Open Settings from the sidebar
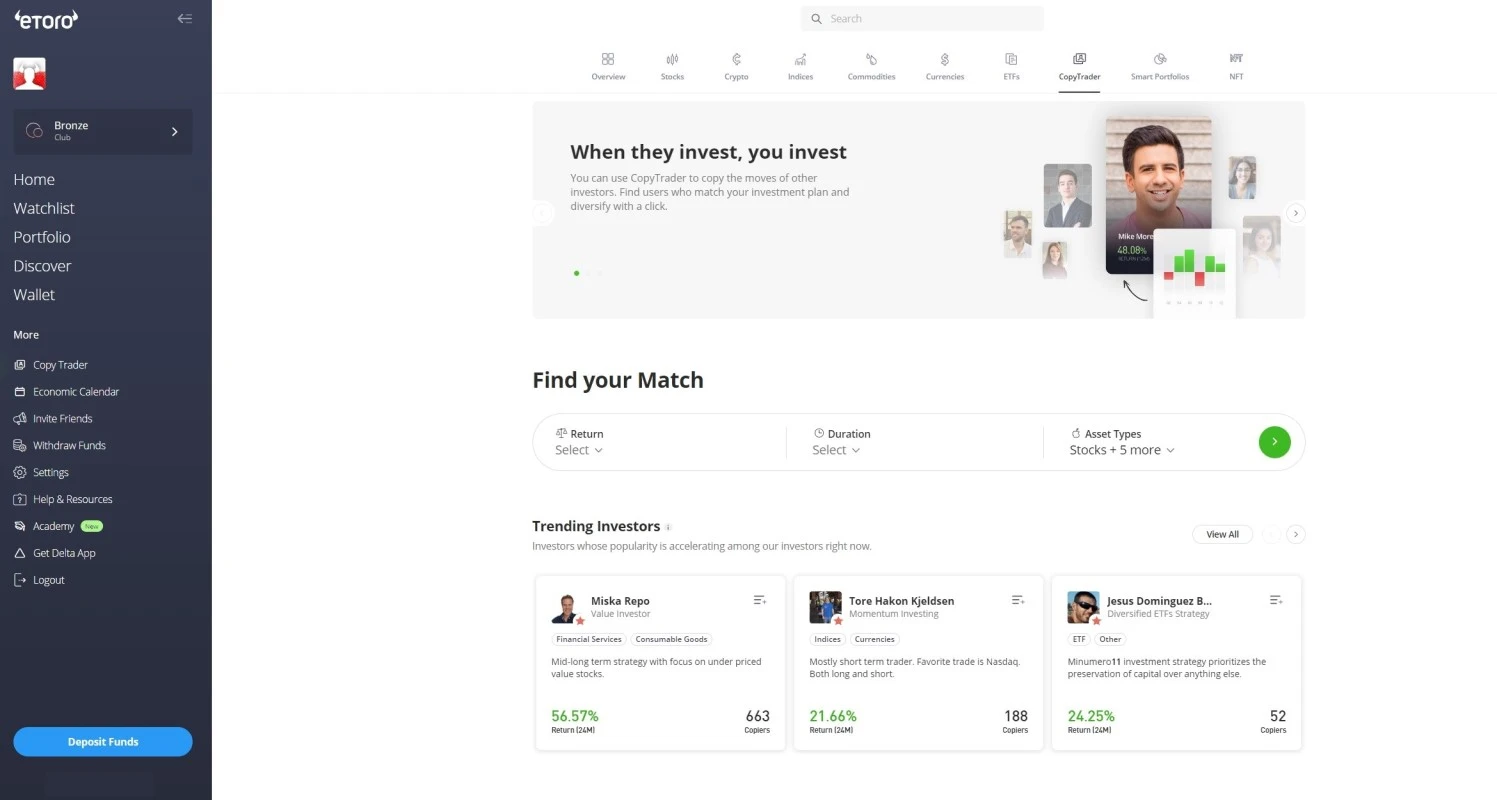This screenshot has height=800, width=1497. [x=21, y=472]
